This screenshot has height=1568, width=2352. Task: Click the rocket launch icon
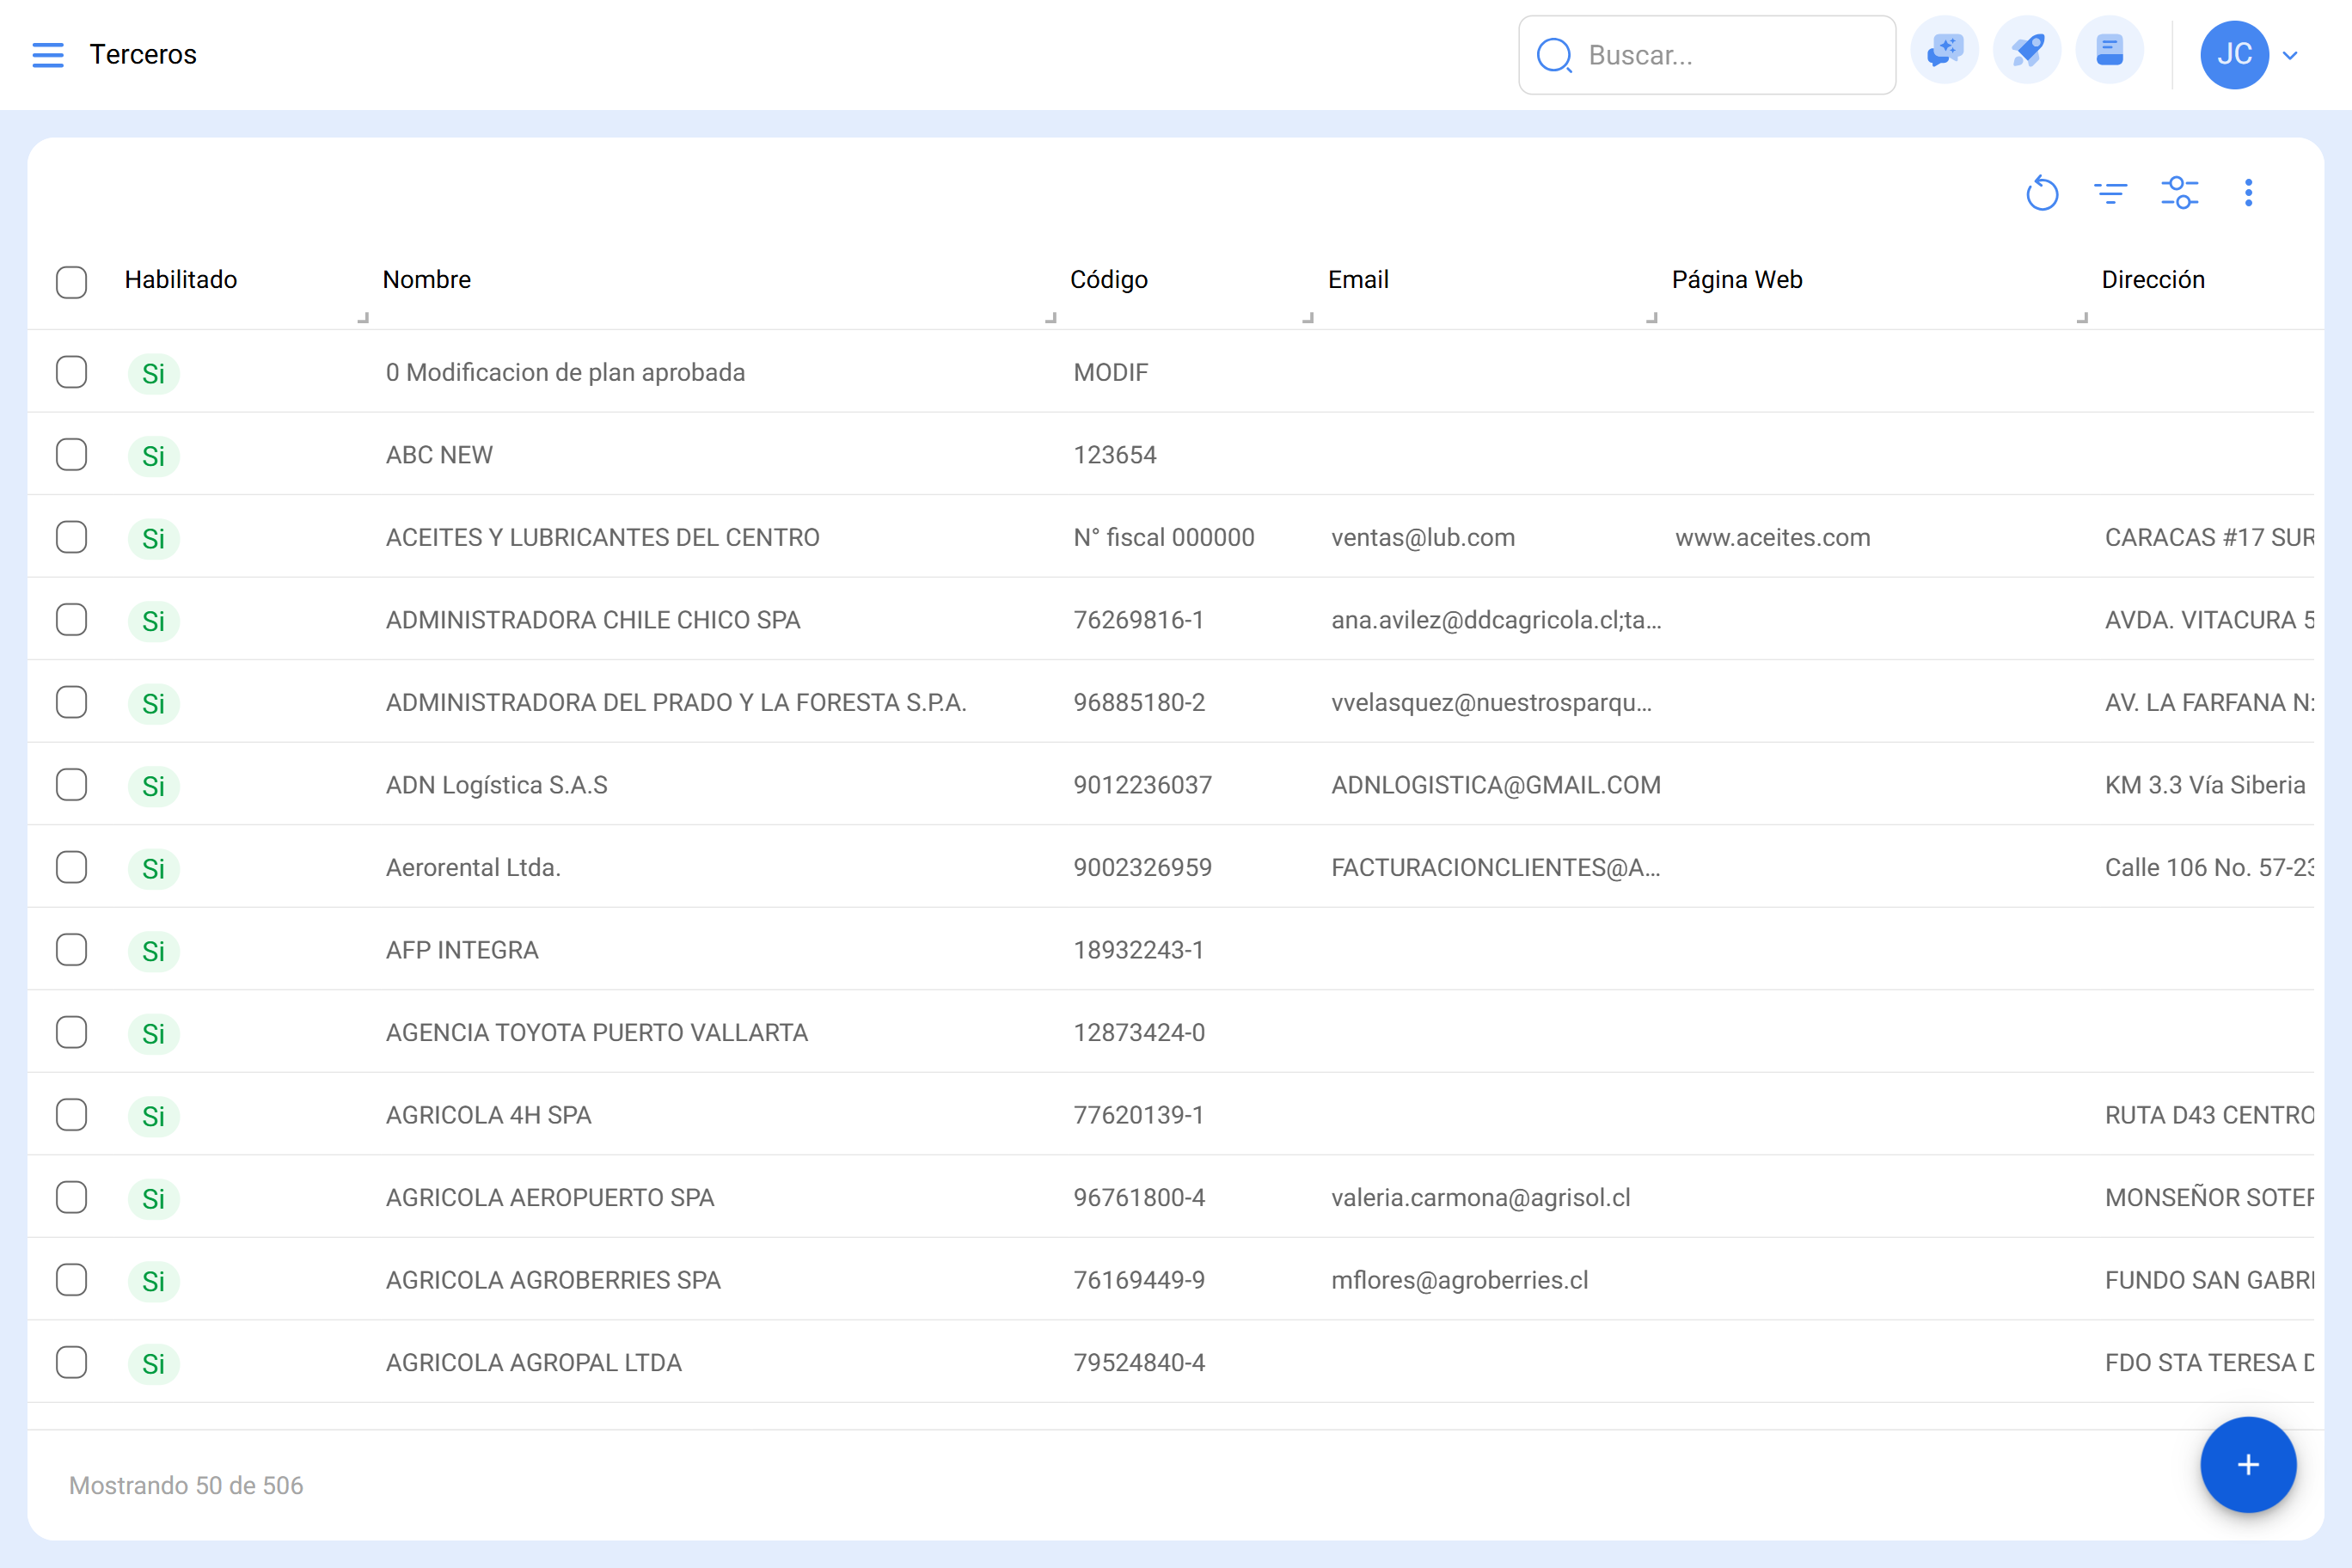click(x=2027, y=52)
